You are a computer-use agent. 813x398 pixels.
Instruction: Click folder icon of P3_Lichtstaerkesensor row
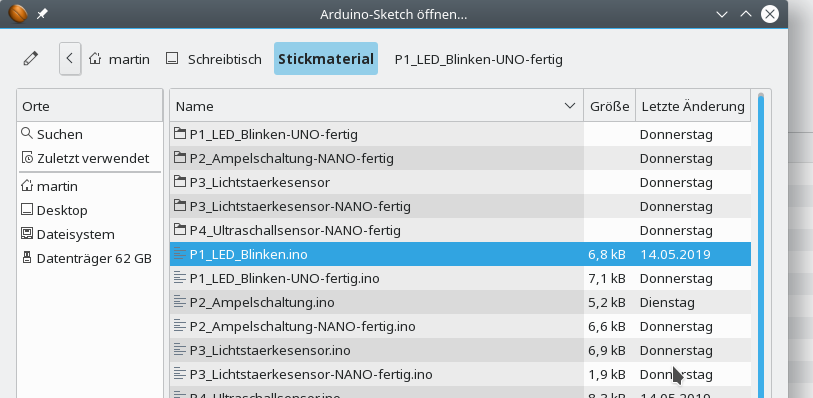[x=179, y=182]
